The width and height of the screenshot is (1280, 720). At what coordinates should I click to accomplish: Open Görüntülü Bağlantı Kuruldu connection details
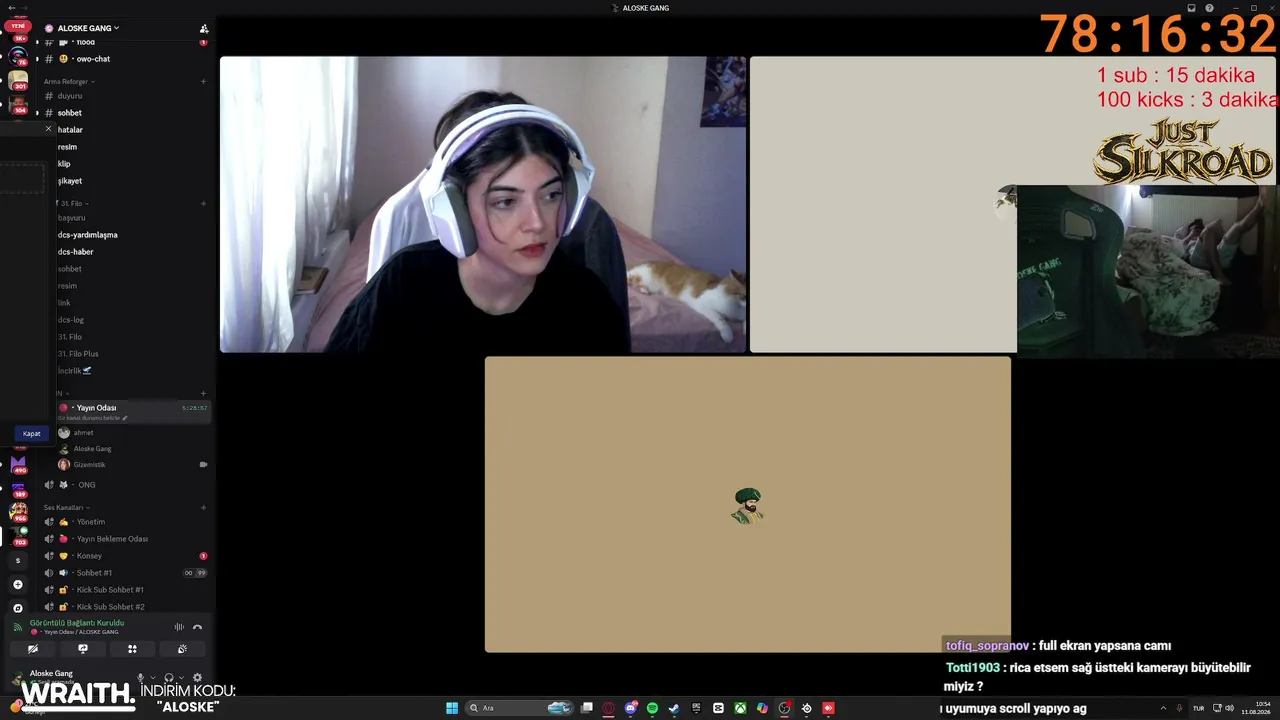77,623
